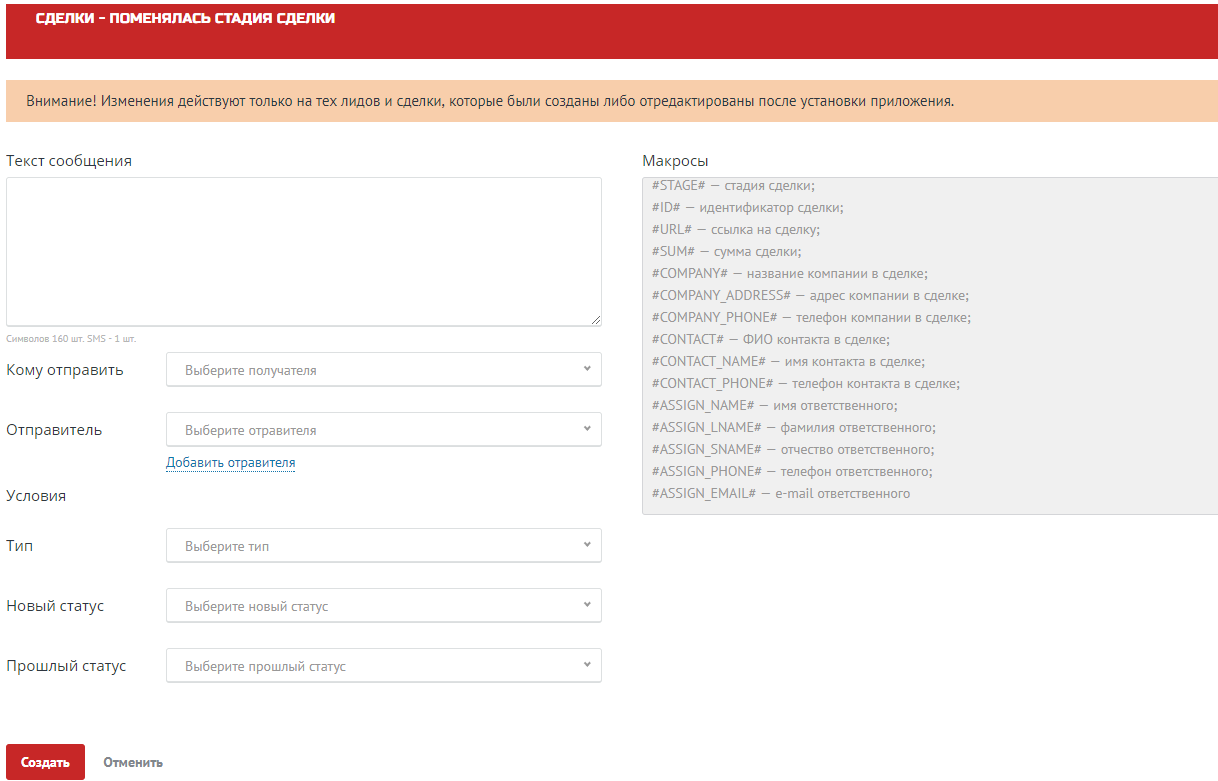Click the 'Прошлый статус' label
This screenshot has height=781, width=1218.
(66, 666)
